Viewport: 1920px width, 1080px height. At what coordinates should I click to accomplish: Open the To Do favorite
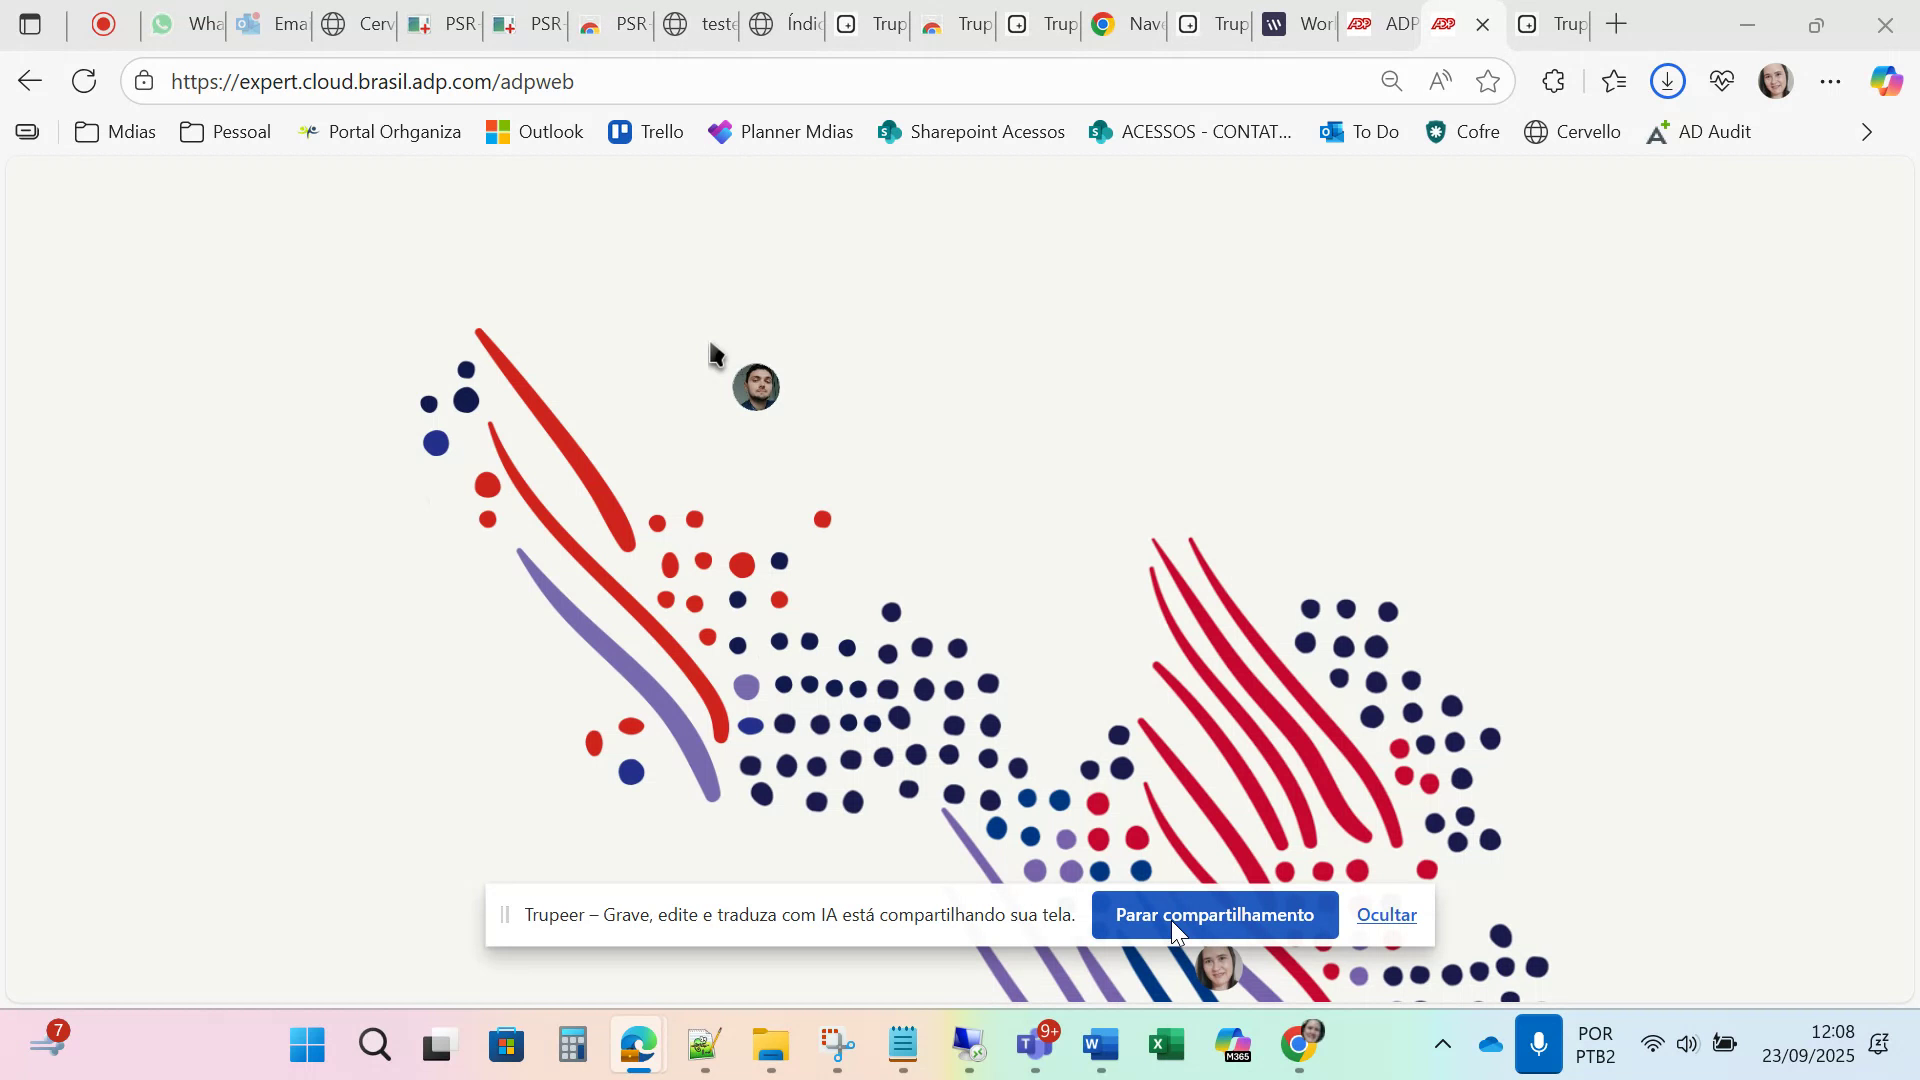1358,131
